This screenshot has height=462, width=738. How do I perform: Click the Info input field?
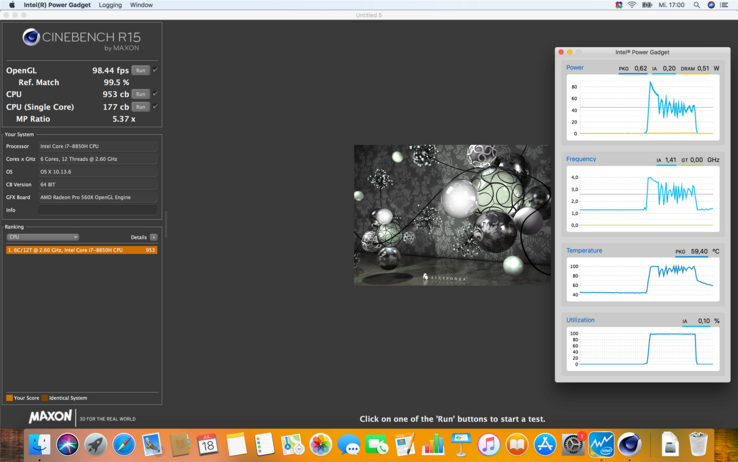98,210
